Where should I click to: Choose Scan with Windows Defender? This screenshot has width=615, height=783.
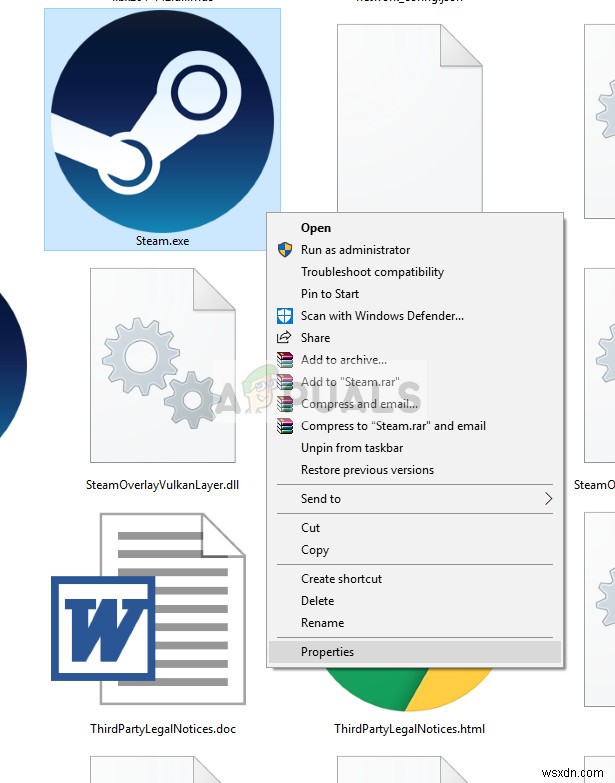(415, 316)
